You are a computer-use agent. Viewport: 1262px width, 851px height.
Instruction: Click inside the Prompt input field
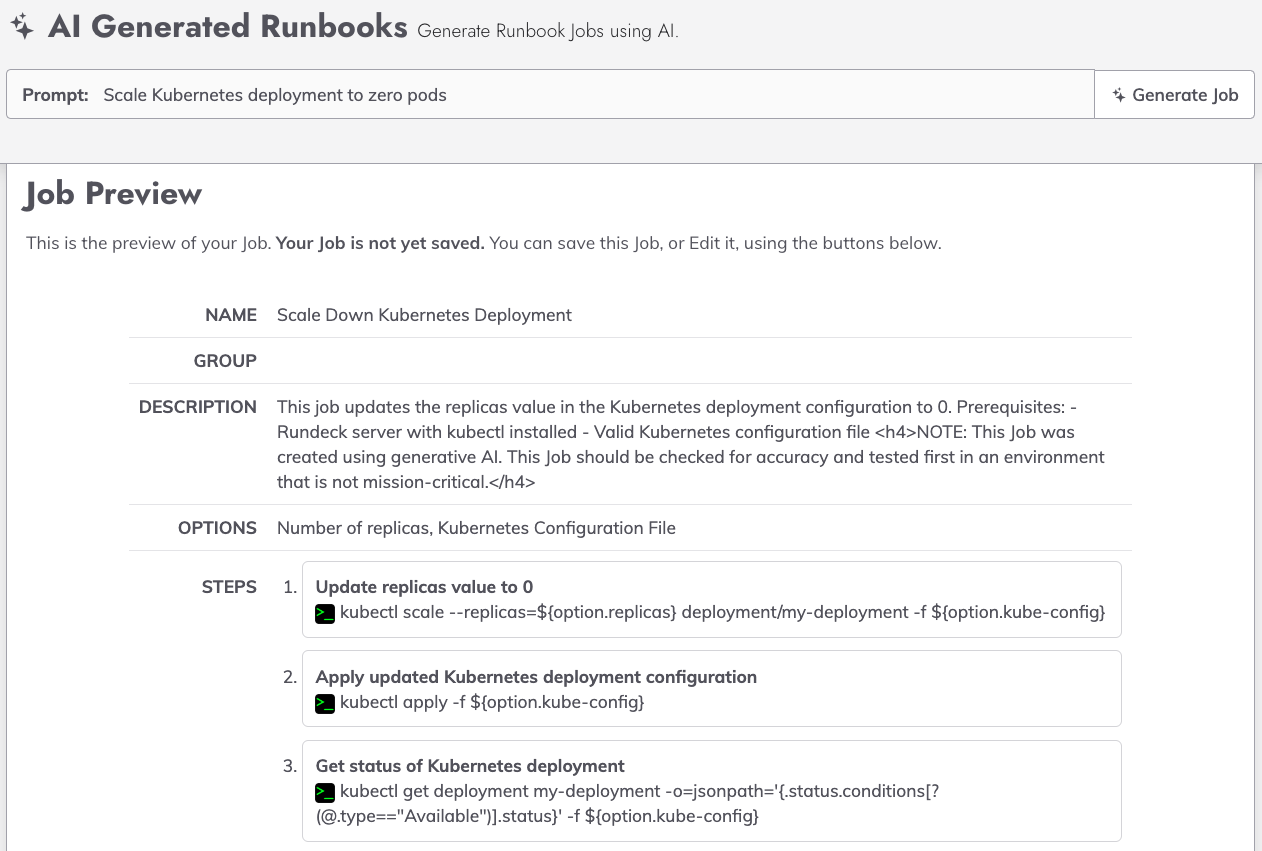(x=500, y=94)
